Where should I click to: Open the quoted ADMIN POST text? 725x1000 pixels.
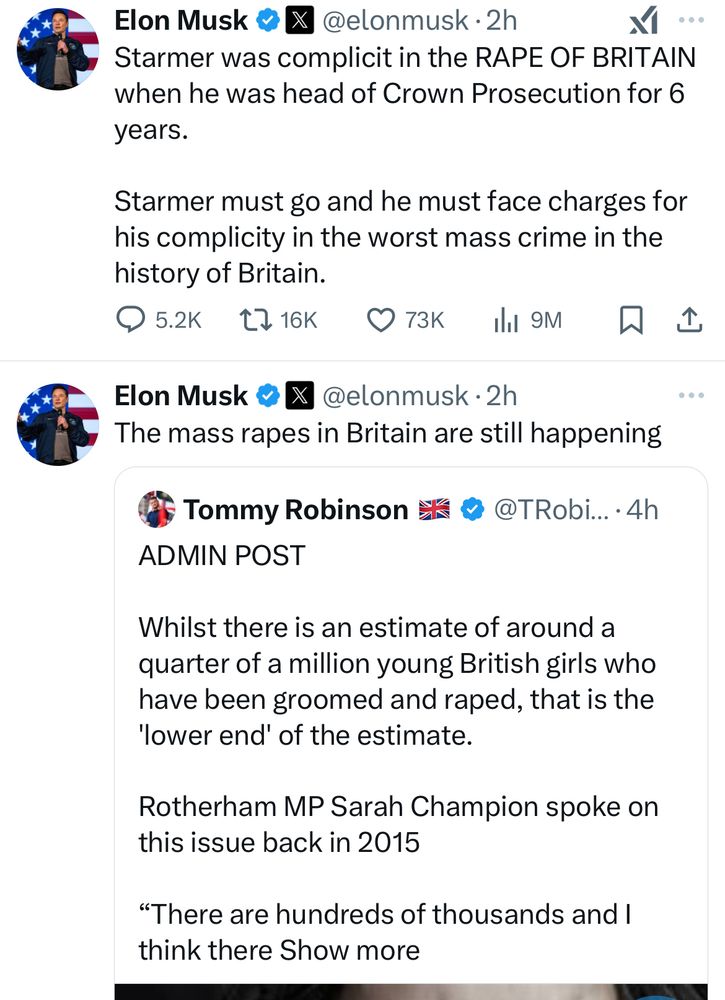[x=222, y=556]
